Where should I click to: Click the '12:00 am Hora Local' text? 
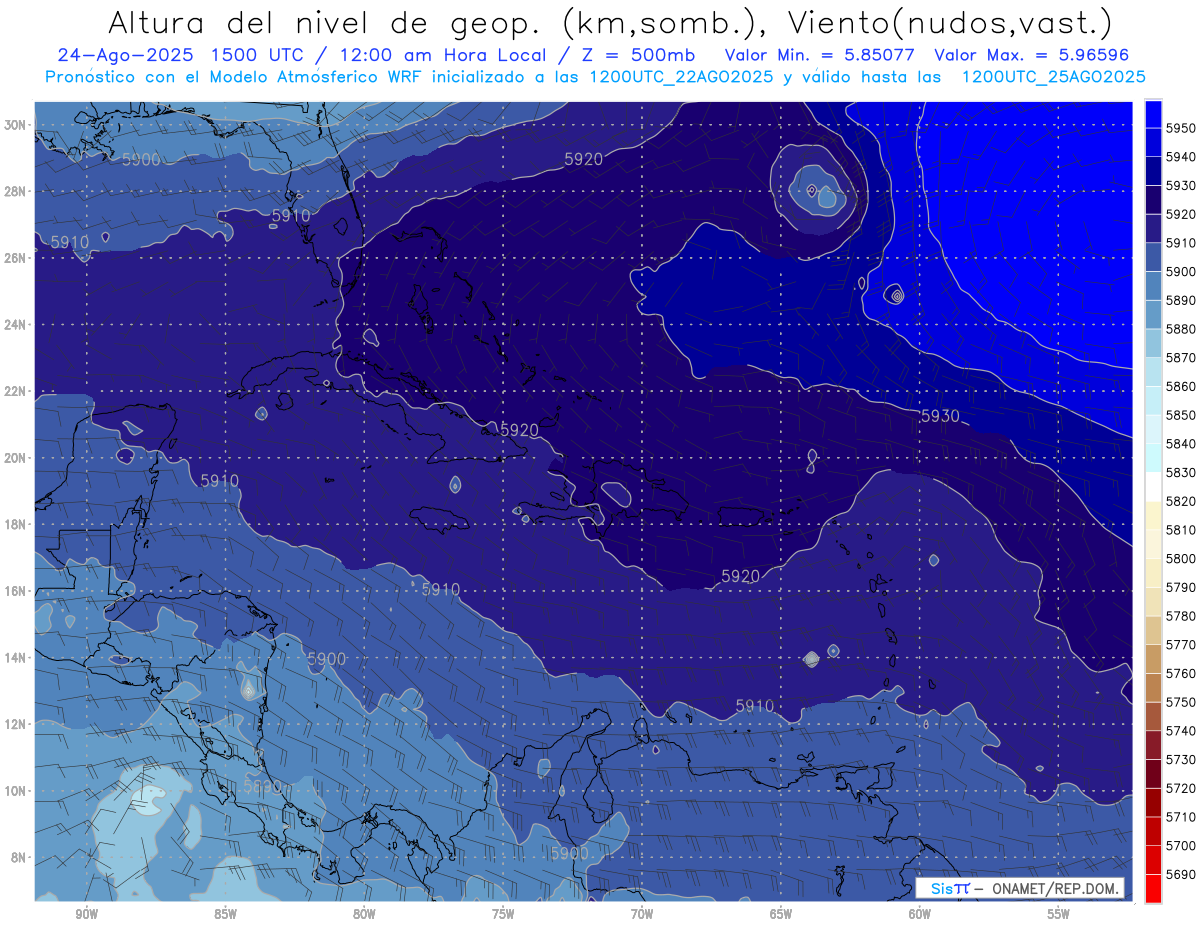(x=443, y=56)
